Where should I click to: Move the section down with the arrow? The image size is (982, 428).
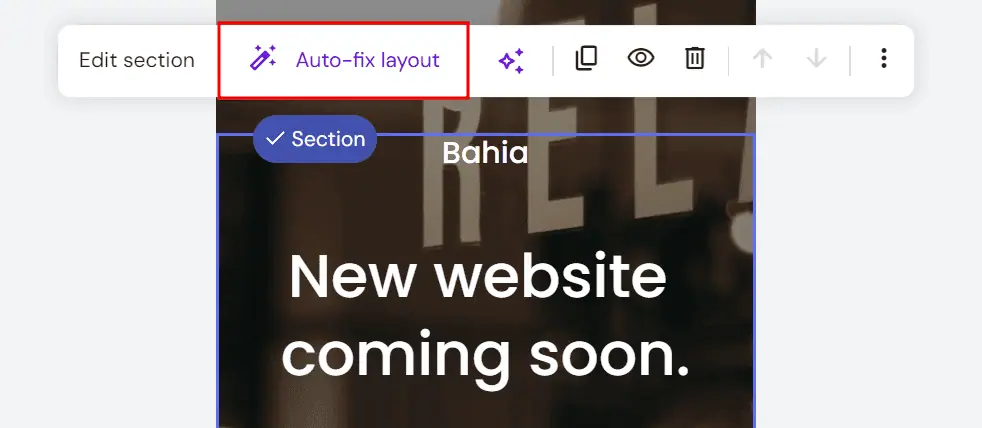tap(816, 58)
